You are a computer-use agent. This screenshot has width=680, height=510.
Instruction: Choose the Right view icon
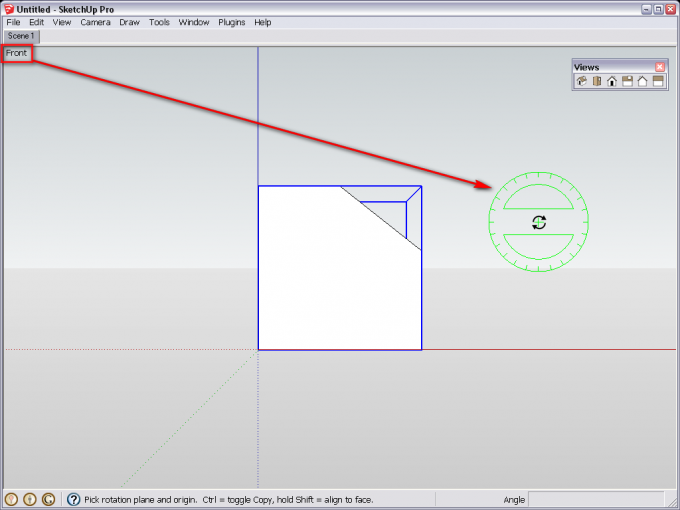point(627,82)
